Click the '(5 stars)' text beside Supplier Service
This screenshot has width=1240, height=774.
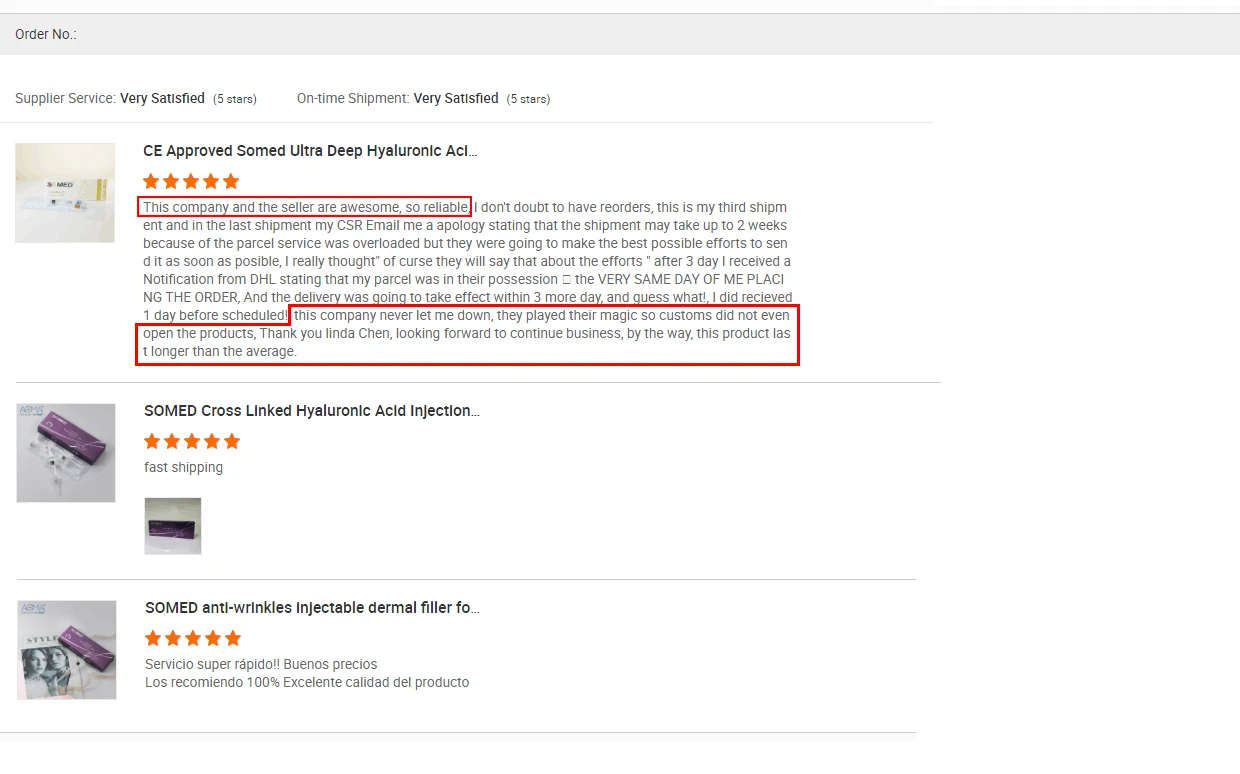click(235, 99)
